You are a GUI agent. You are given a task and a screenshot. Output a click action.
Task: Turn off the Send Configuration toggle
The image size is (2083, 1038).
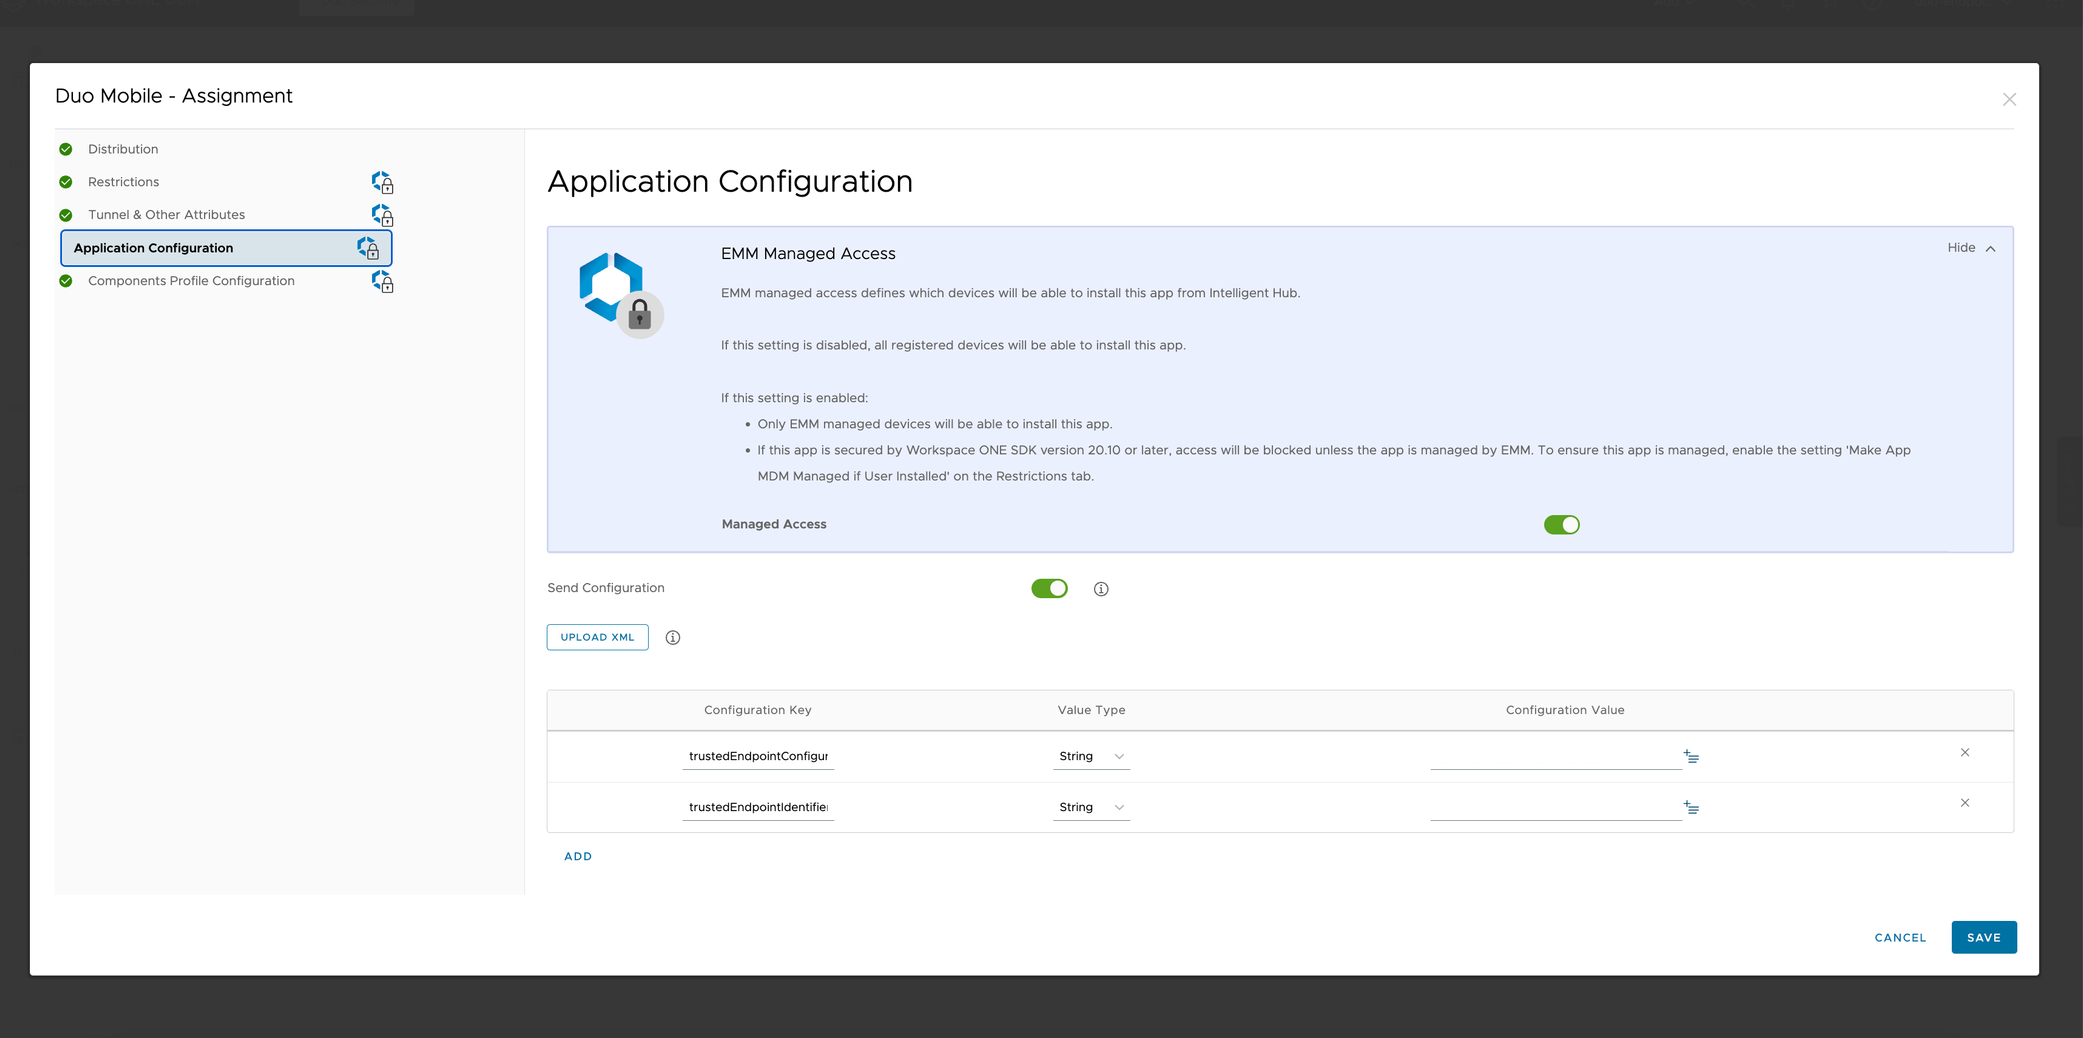1050,588
